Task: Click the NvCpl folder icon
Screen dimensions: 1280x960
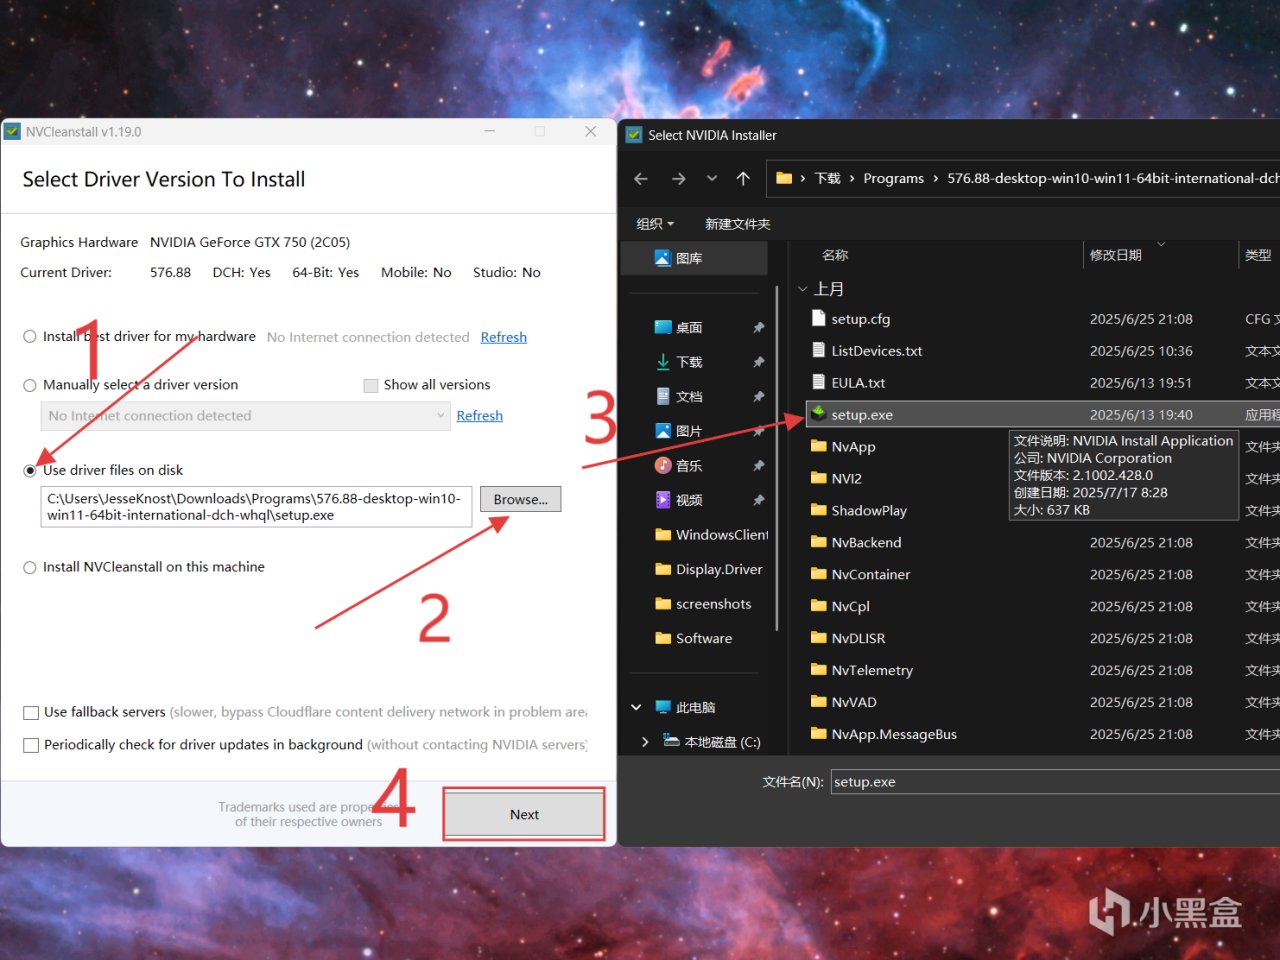Action: click(x=818, y=606)
